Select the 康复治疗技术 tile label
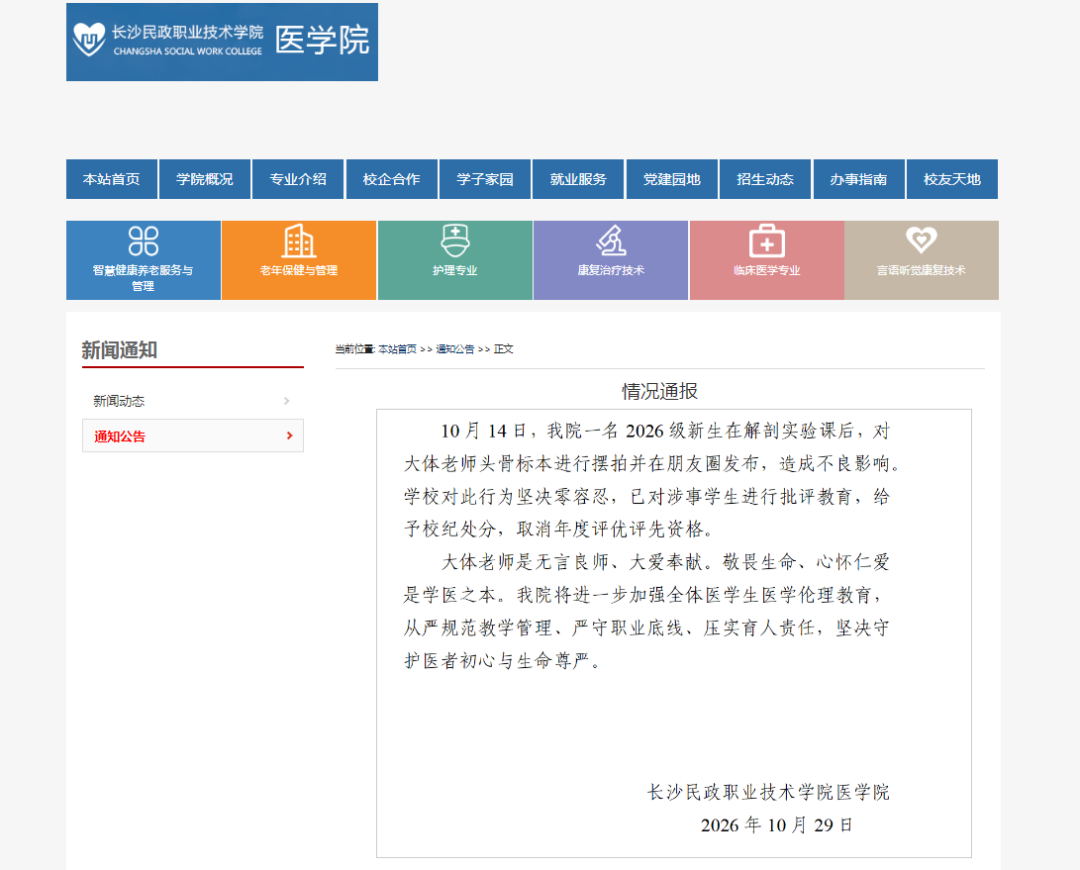This screenshot has width=1080, height=870. [x=611, y=270]
